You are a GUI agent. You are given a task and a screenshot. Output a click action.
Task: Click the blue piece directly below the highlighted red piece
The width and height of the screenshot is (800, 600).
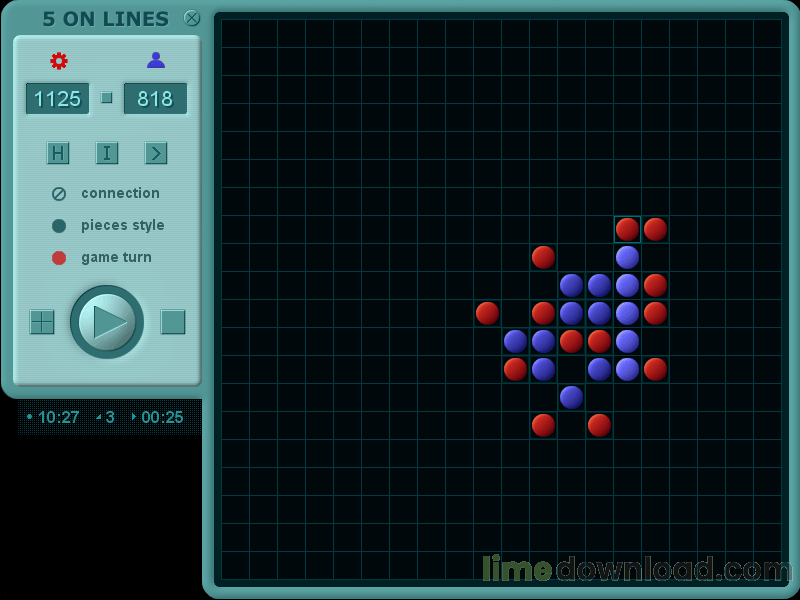[x=627, y=257]
